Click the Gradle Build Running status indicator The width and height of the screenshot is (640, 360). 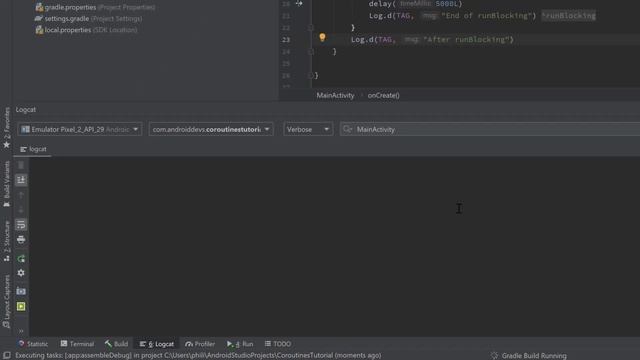[x=529, y=356]
